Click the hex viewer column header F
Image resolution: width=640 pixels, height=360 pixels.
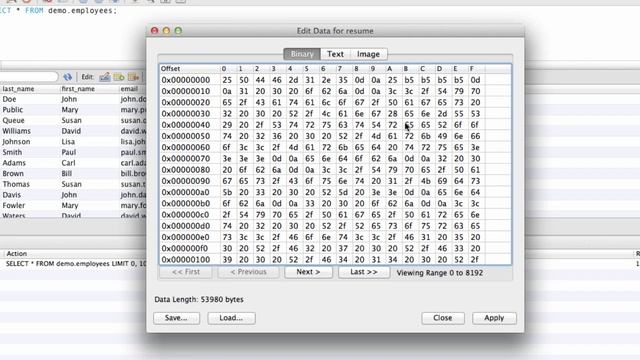472,69
